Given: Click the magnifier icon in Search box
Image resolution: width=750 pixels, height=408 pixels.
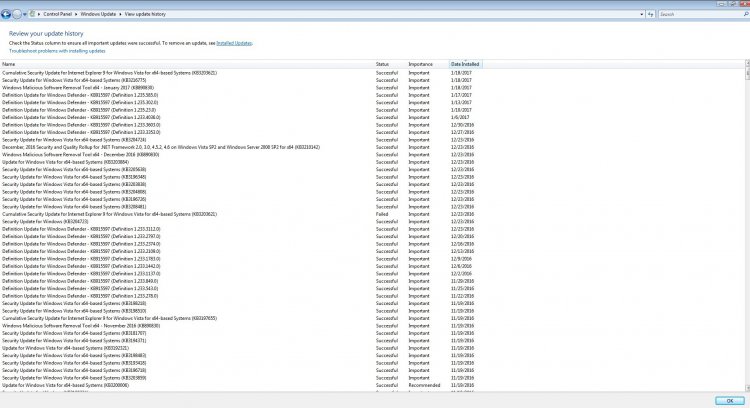Looking at the screenshot, I should click(746, 14).
